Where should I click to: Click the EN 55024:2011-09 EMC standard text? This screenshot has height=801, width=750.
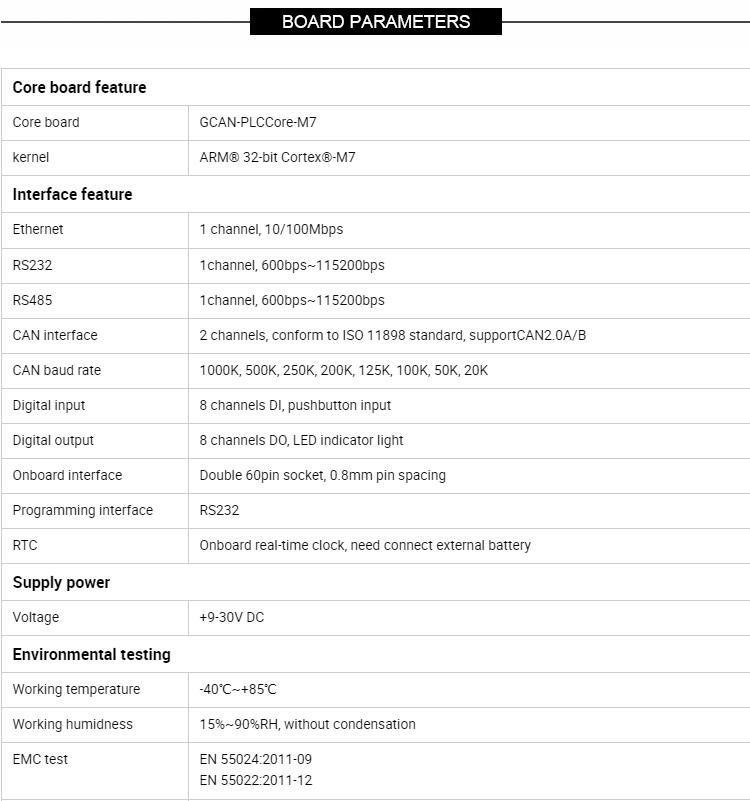(255, 759)
